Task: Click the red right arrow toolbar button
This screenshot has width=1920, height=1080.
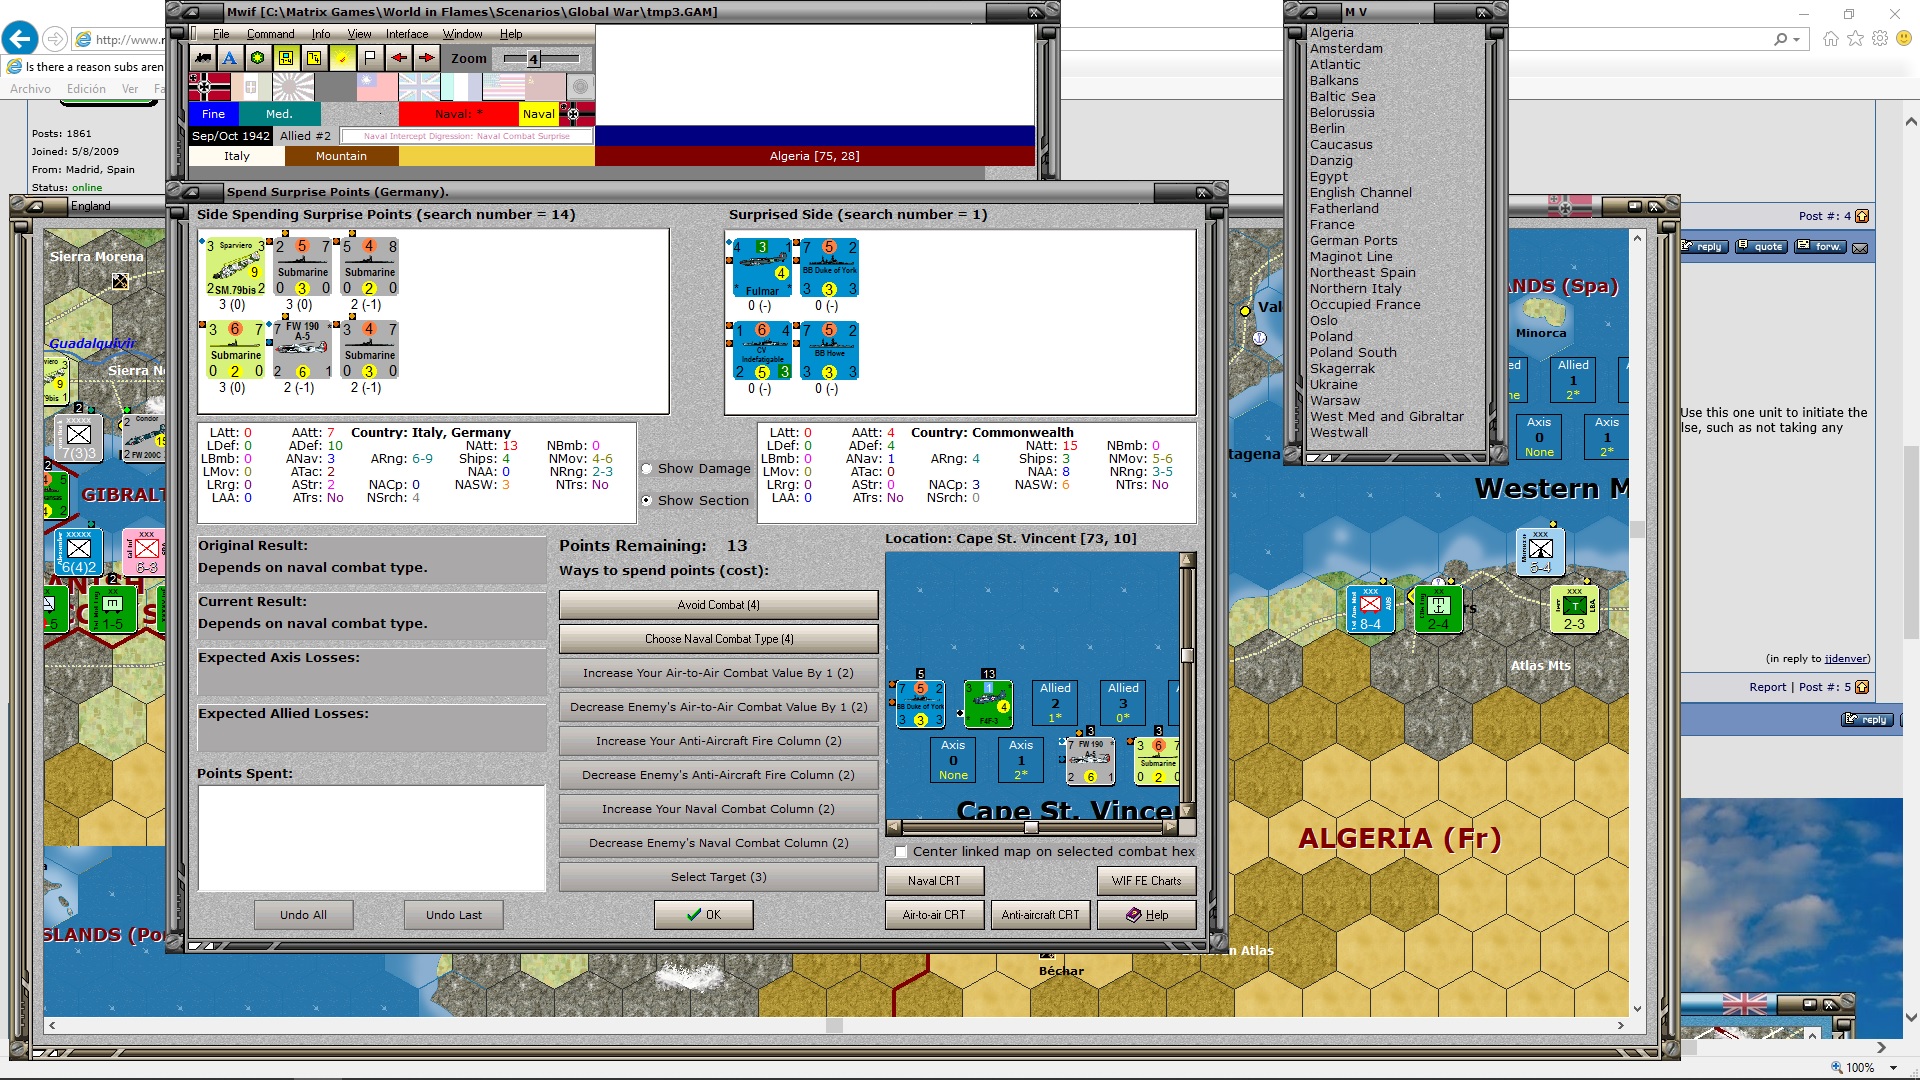Action: point(426,58)
